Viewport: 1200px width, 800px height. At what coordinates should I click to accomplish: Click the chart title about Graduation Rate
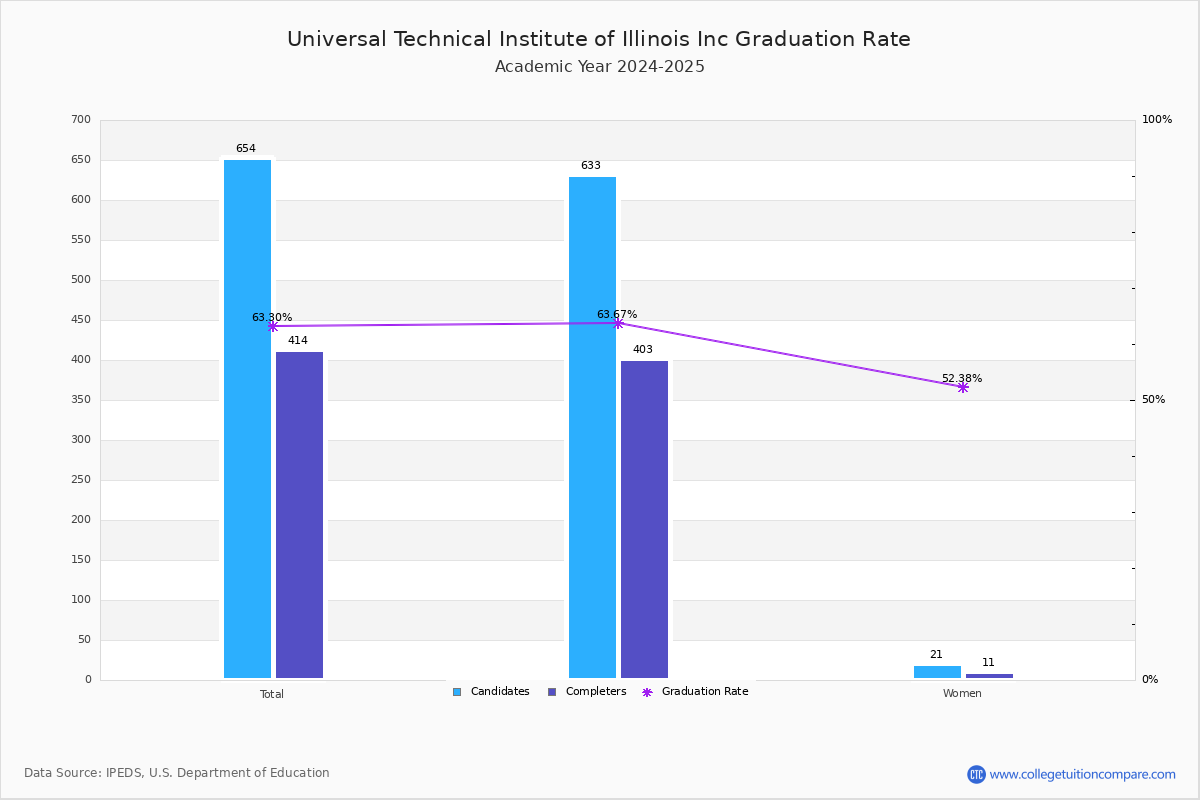tap(599, 39)
